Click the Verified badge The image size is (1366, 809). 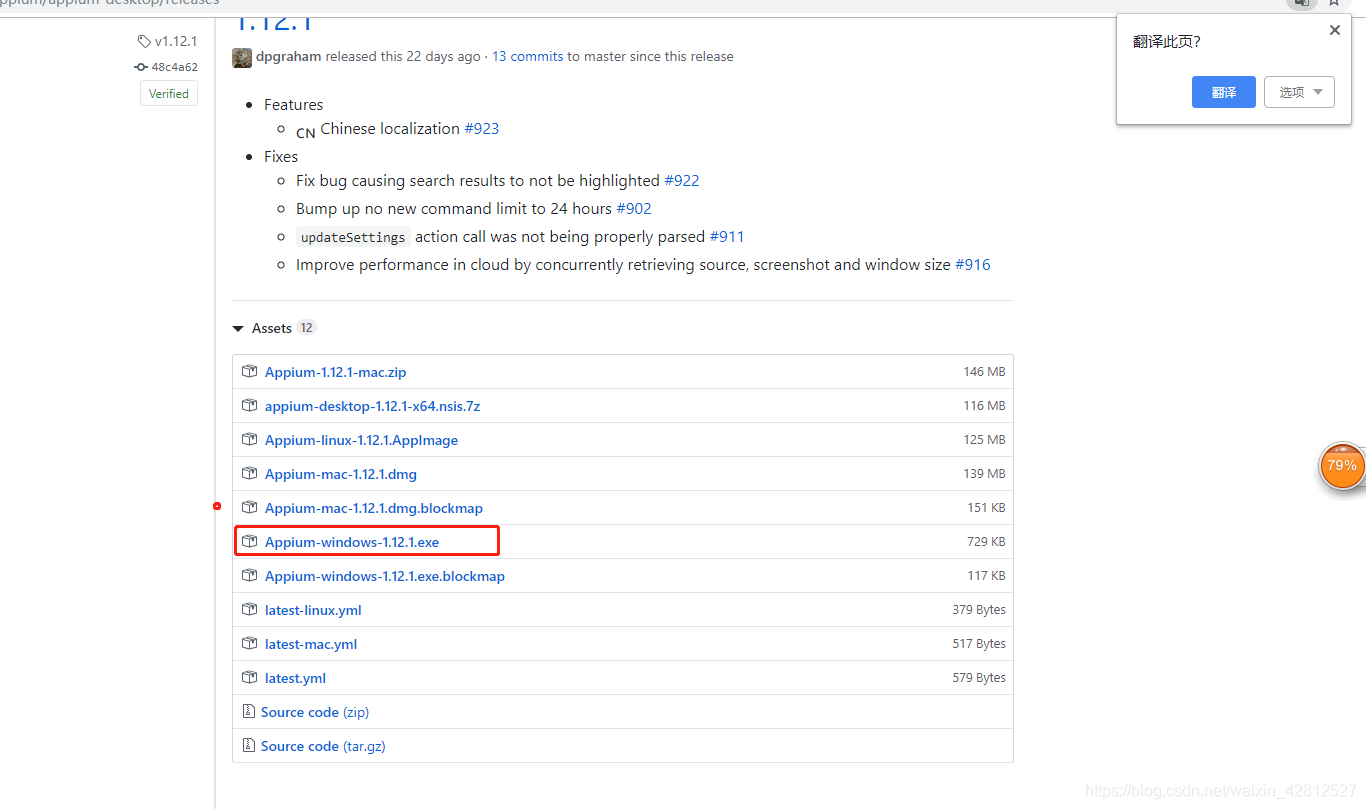(169, 93)
